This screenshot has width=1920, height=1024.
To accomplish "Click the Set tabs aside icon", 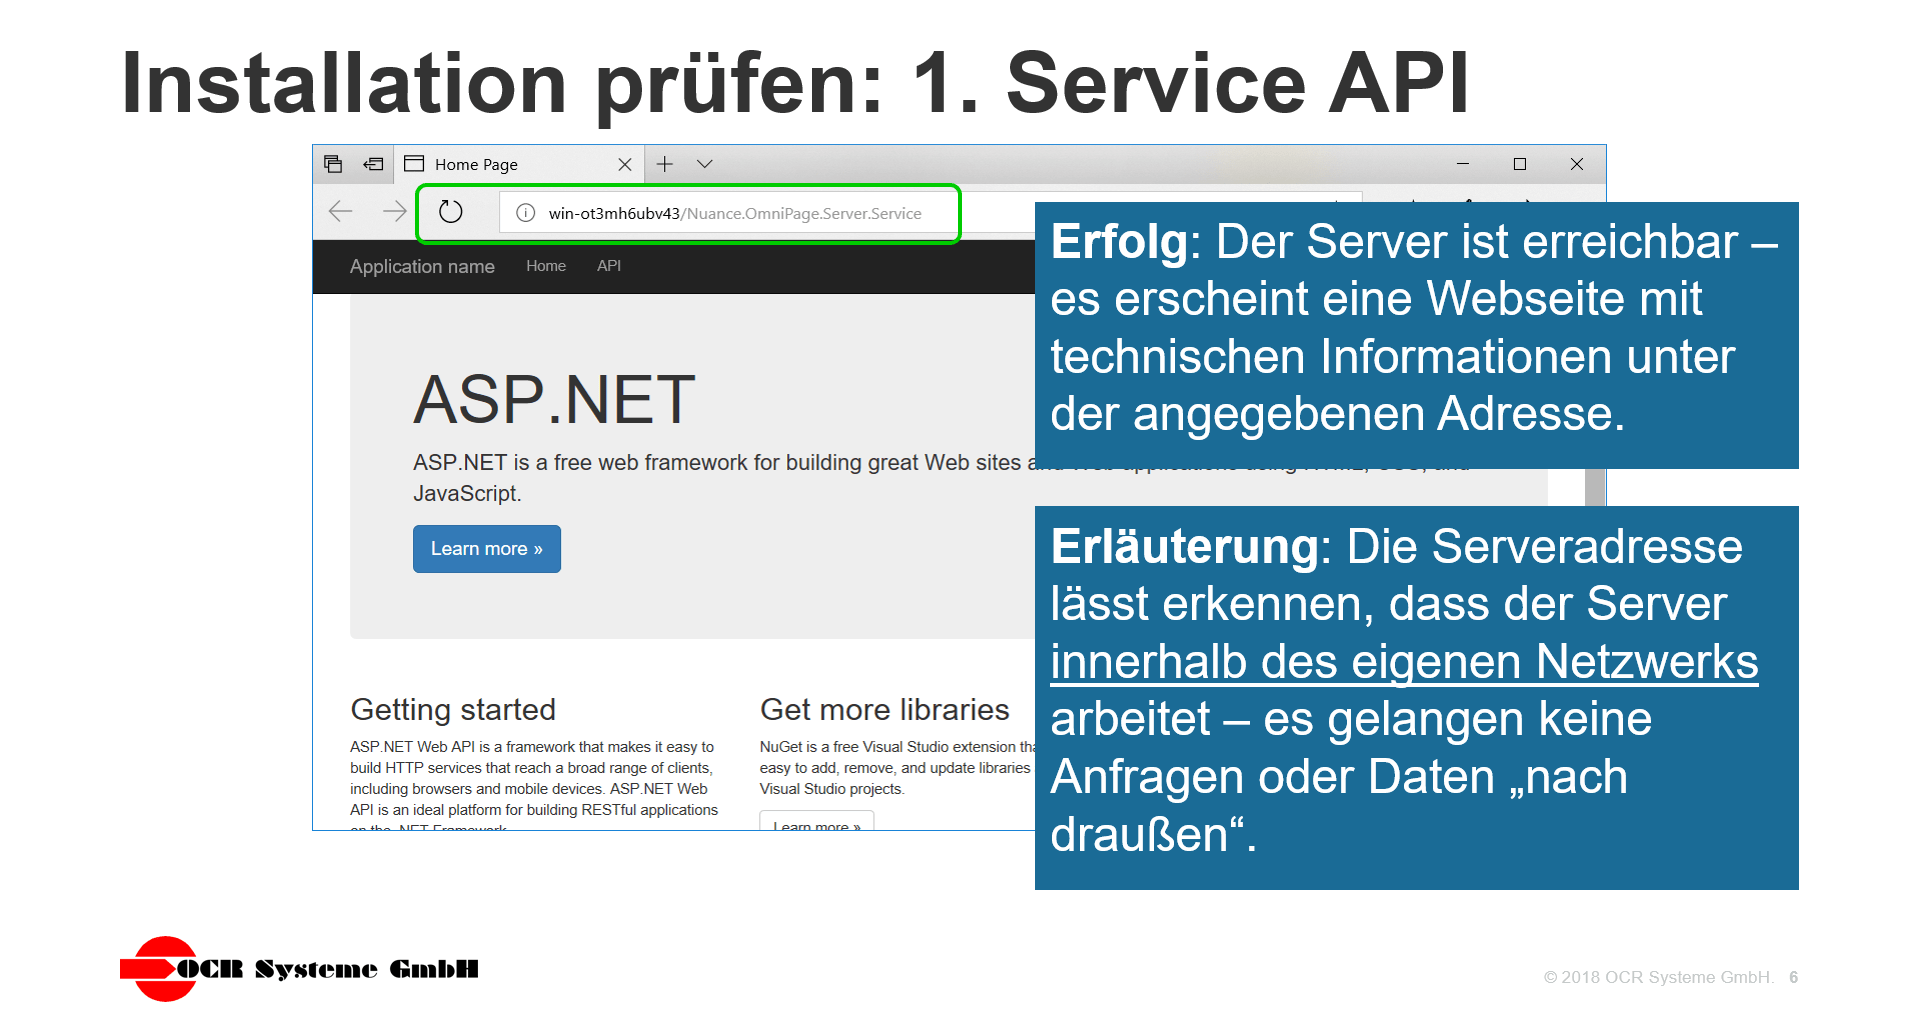I will pyautogui.click(x=371, y=163).
